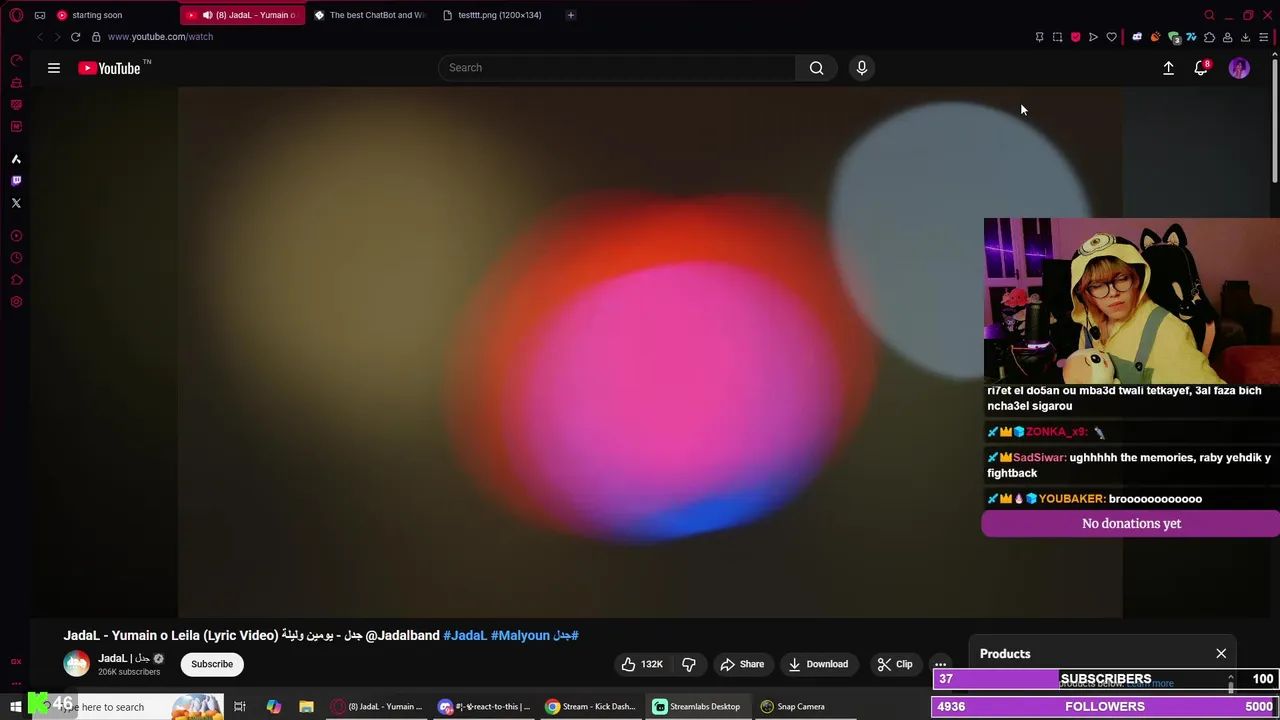View site security lock info
The image size is (1280, 720).
click(x=96, y=37)
